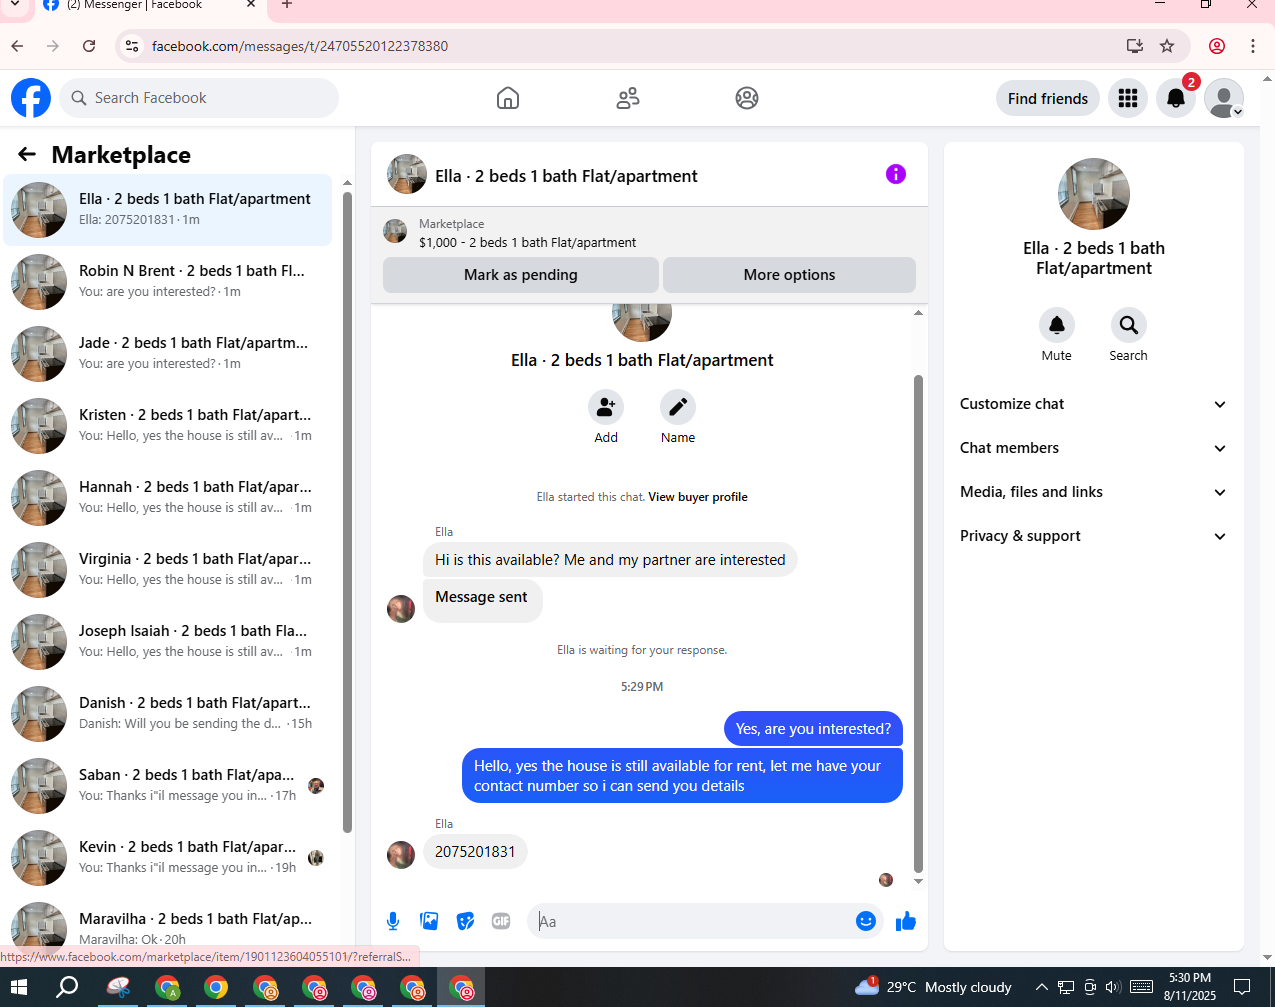Open the emoji picker icon

866,921
